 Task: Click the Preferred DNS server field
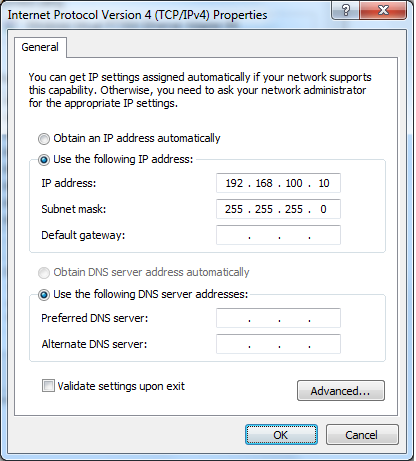[x=278, y=318]
